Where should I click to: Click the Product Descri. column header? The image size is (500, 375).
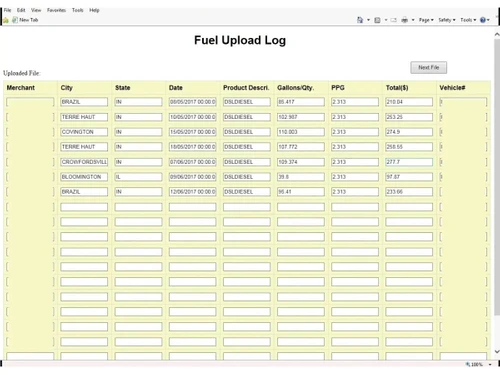click(x=246, y=88)
